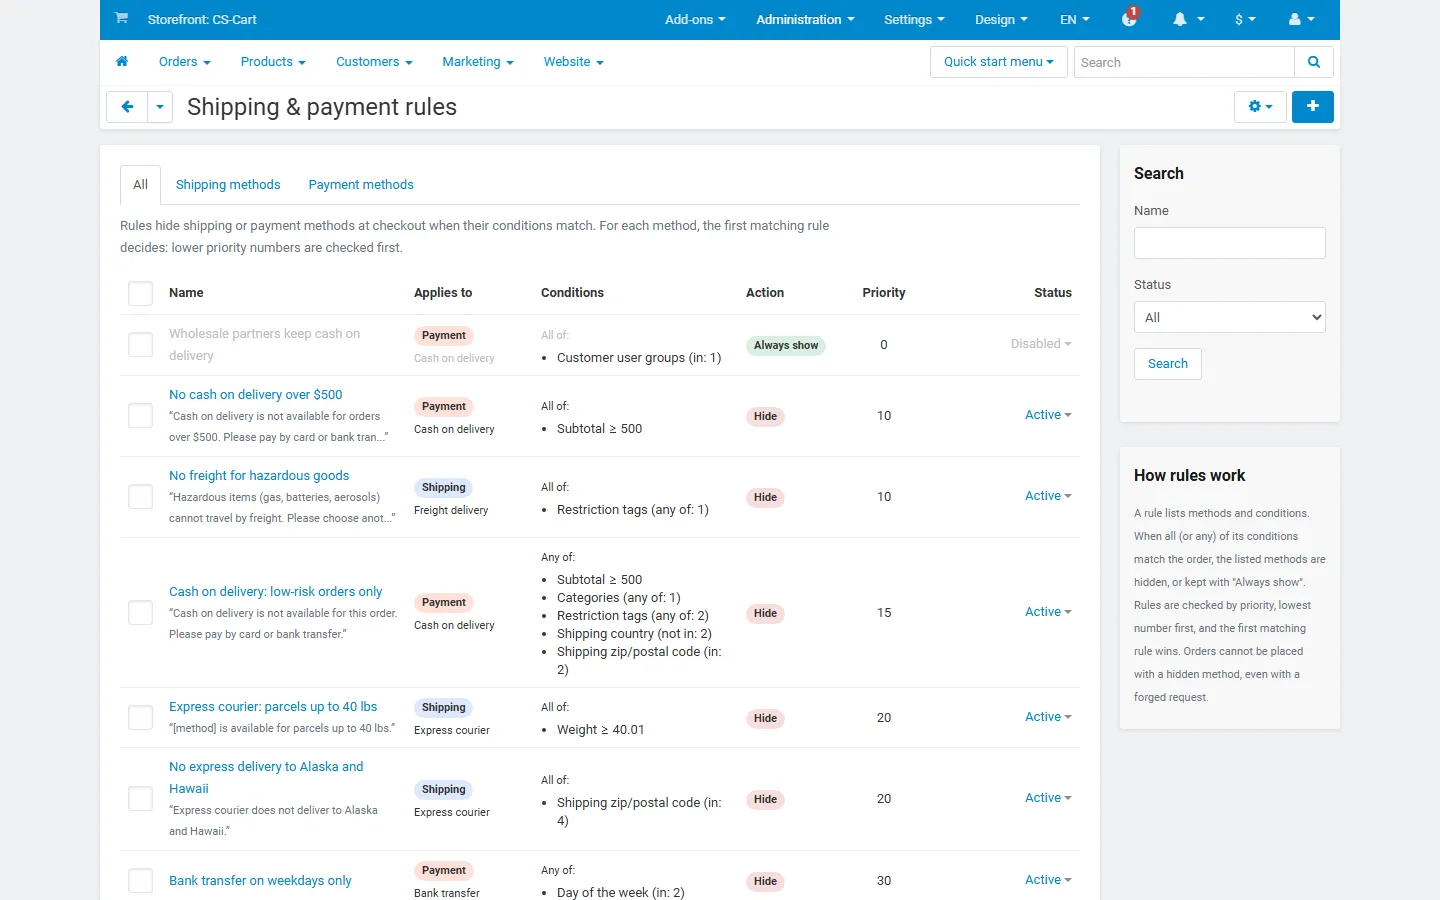Open the Website menu
Image resolution: width=1440 pixels, height=900 pixels.
[574, 62]
